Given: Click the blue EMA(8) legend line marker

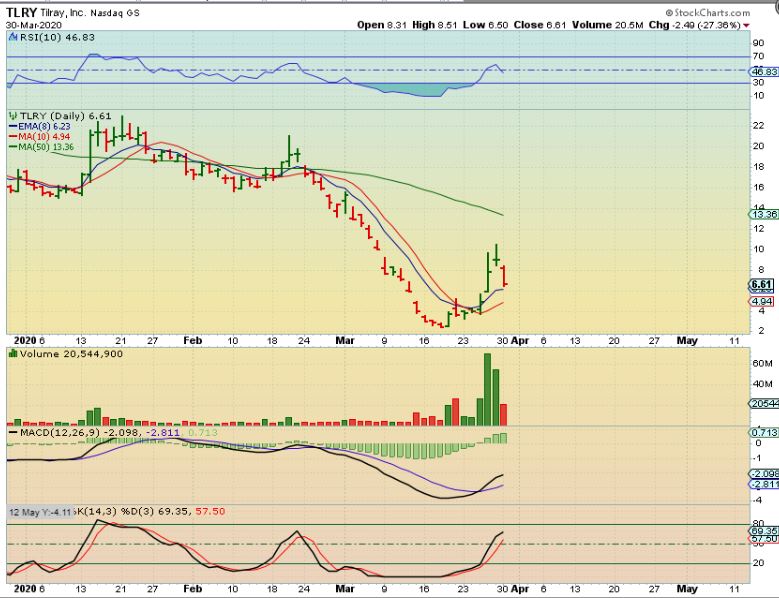Looking at the screenshot, I should 12,127.
